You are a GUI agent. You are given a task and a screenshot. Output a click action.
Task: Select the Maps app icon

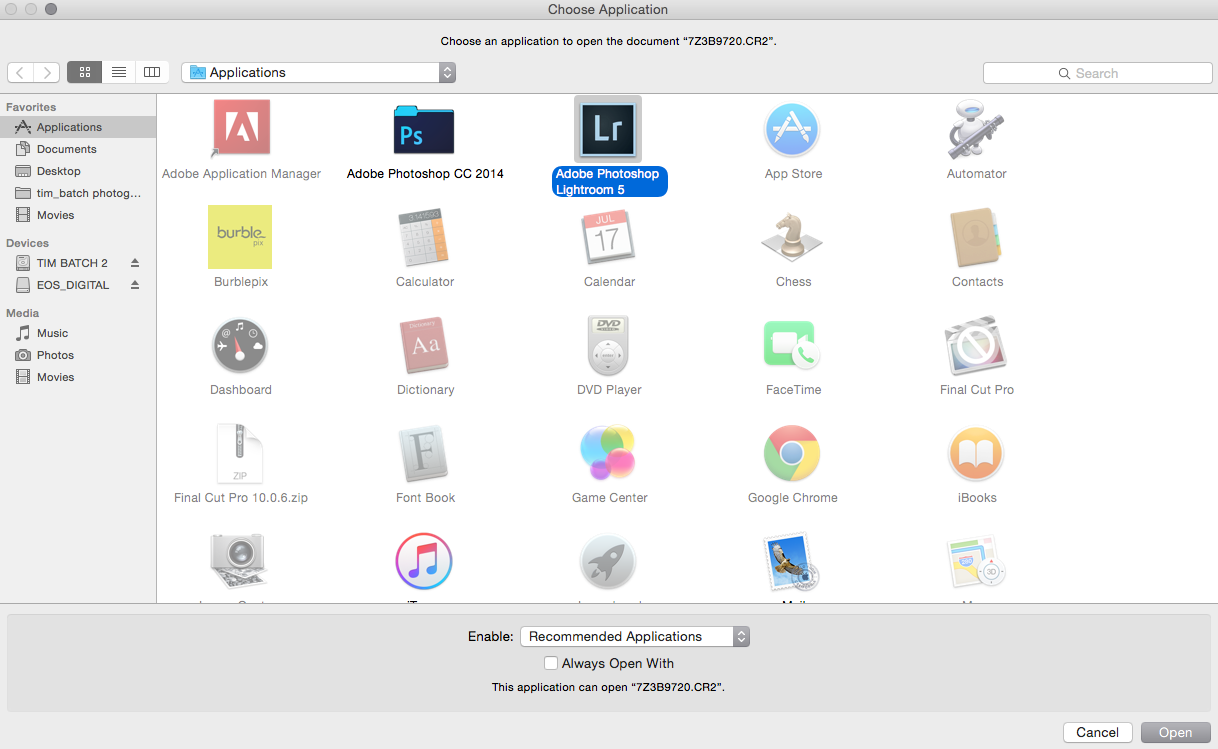976,562
